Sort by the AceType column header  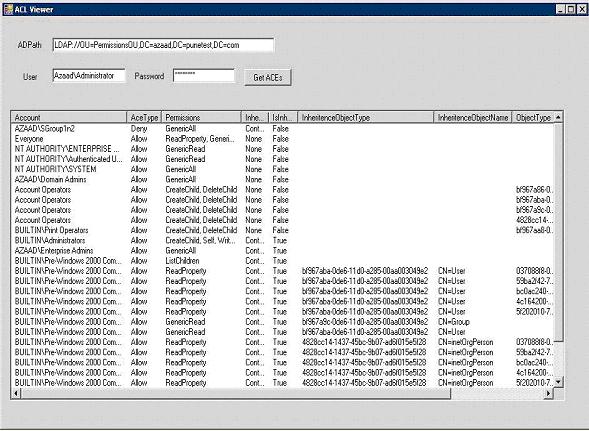(144, 118)
